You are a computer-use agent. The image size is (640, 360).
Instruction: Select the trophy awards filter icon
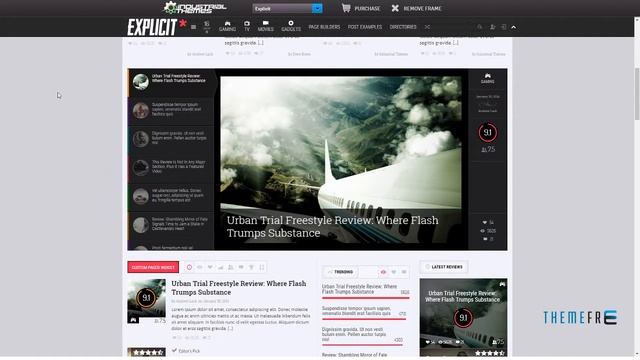[x=251, y=267]
